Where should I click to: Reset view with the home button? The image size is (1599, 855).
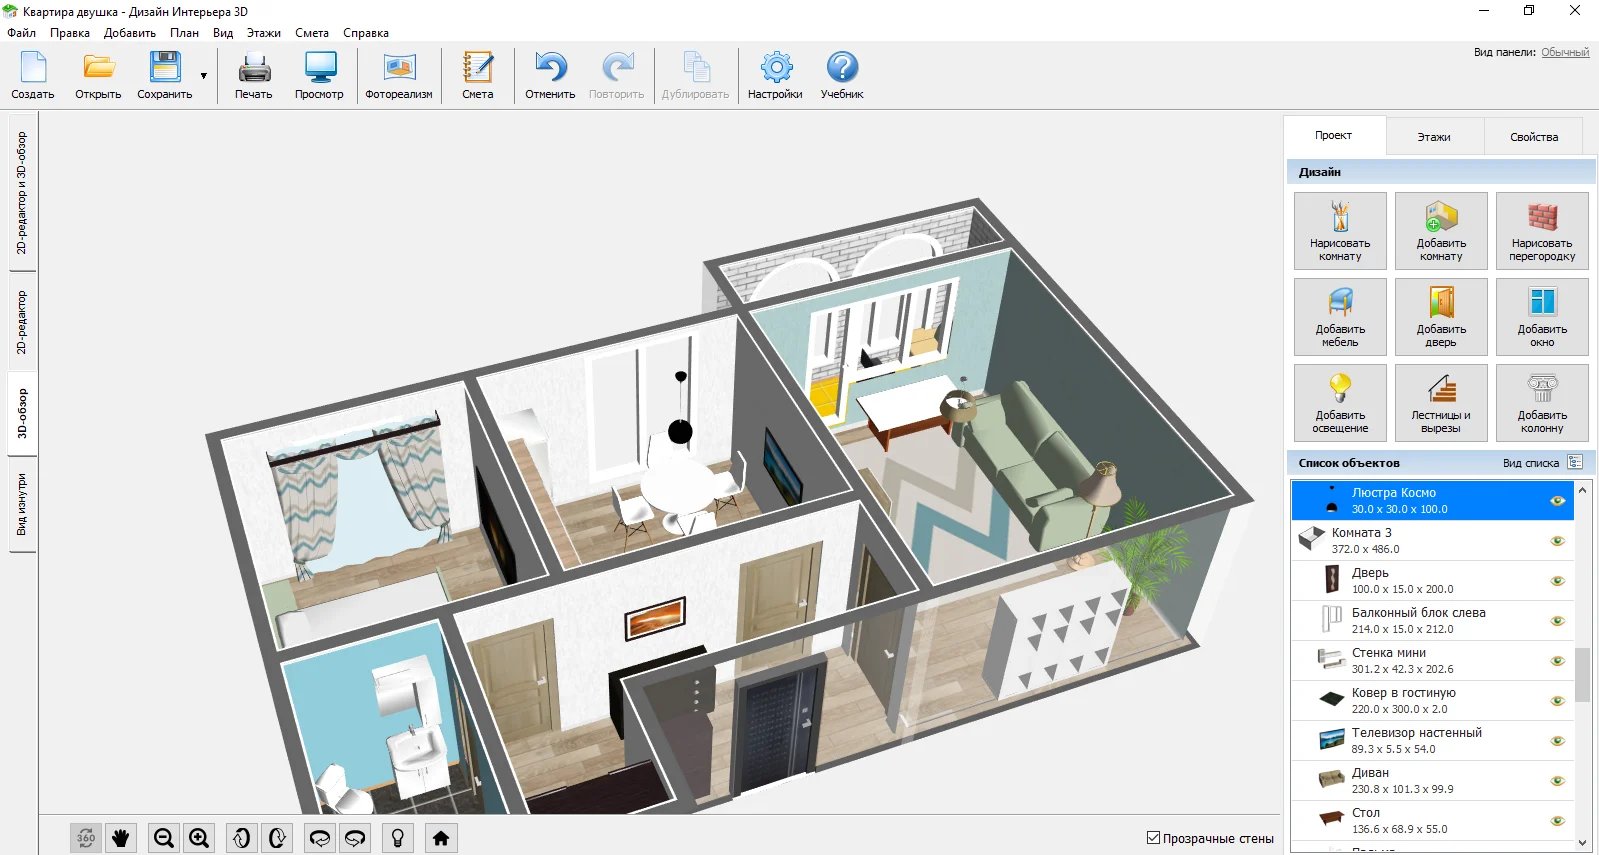point(441,838)
